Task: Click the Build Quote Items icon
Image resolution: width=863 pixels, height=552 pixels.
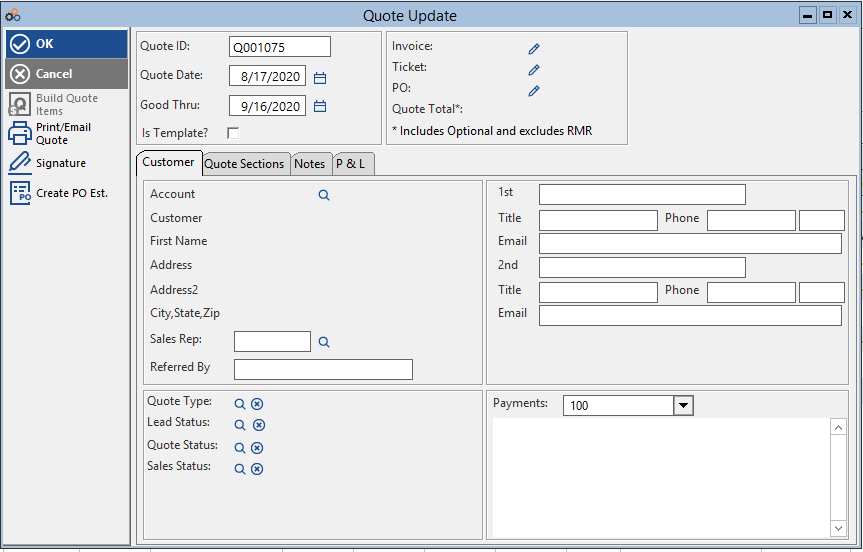Action: pyautogui.click(x=20, y=104)
